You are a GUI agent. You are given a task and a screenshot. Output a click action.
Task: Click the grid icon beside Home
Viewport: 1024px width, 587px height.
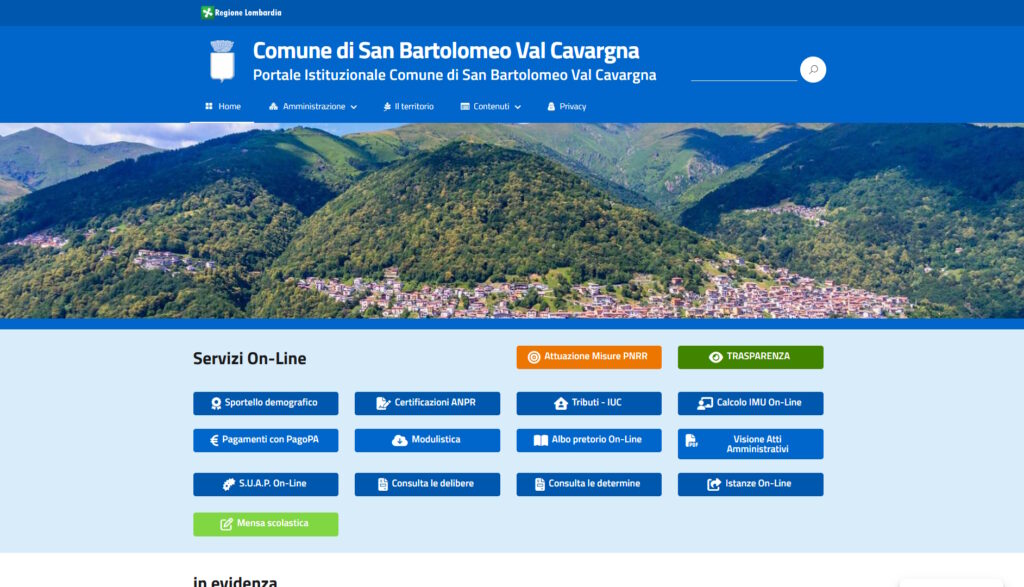coord(209,106)
